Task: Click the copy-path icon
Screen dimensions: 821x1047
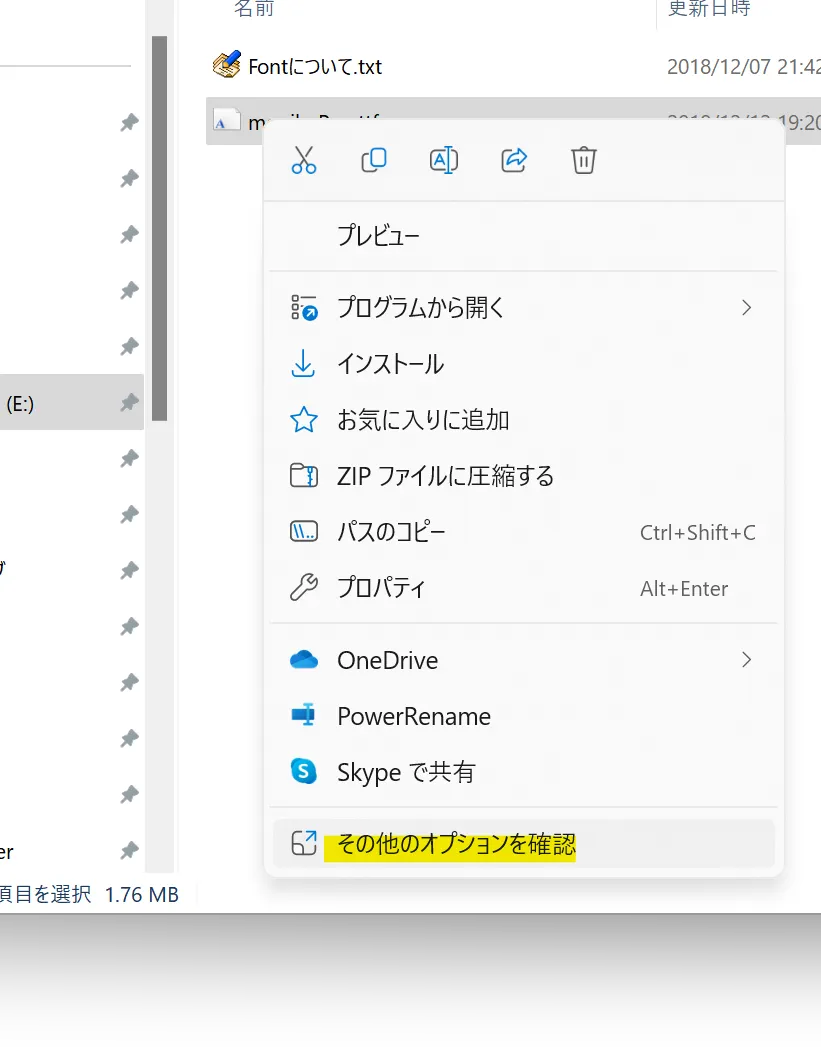Action: [x=304, y=532]
